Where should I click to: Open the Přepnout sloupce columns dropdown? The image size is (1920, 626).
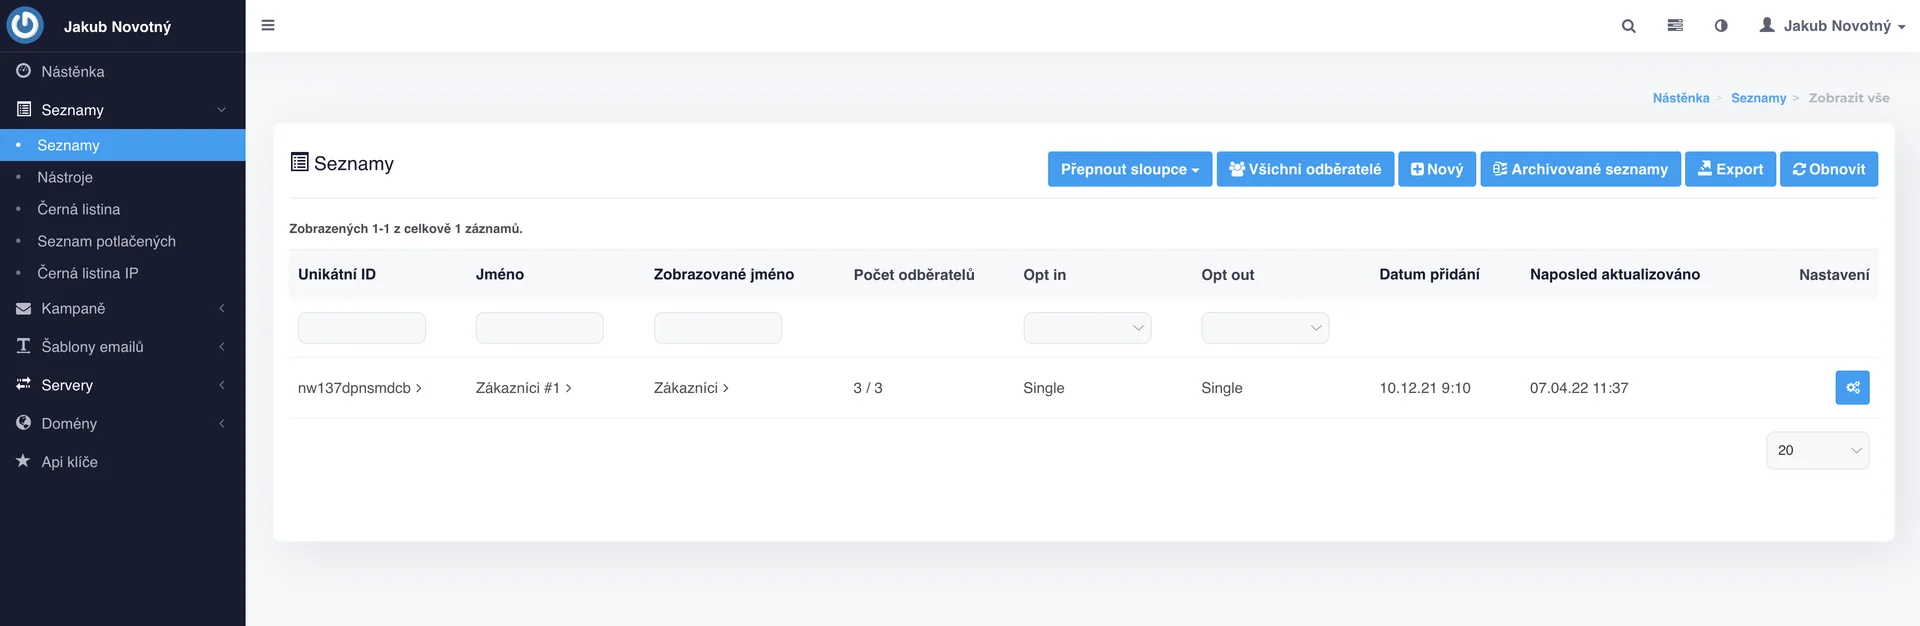1129,169
